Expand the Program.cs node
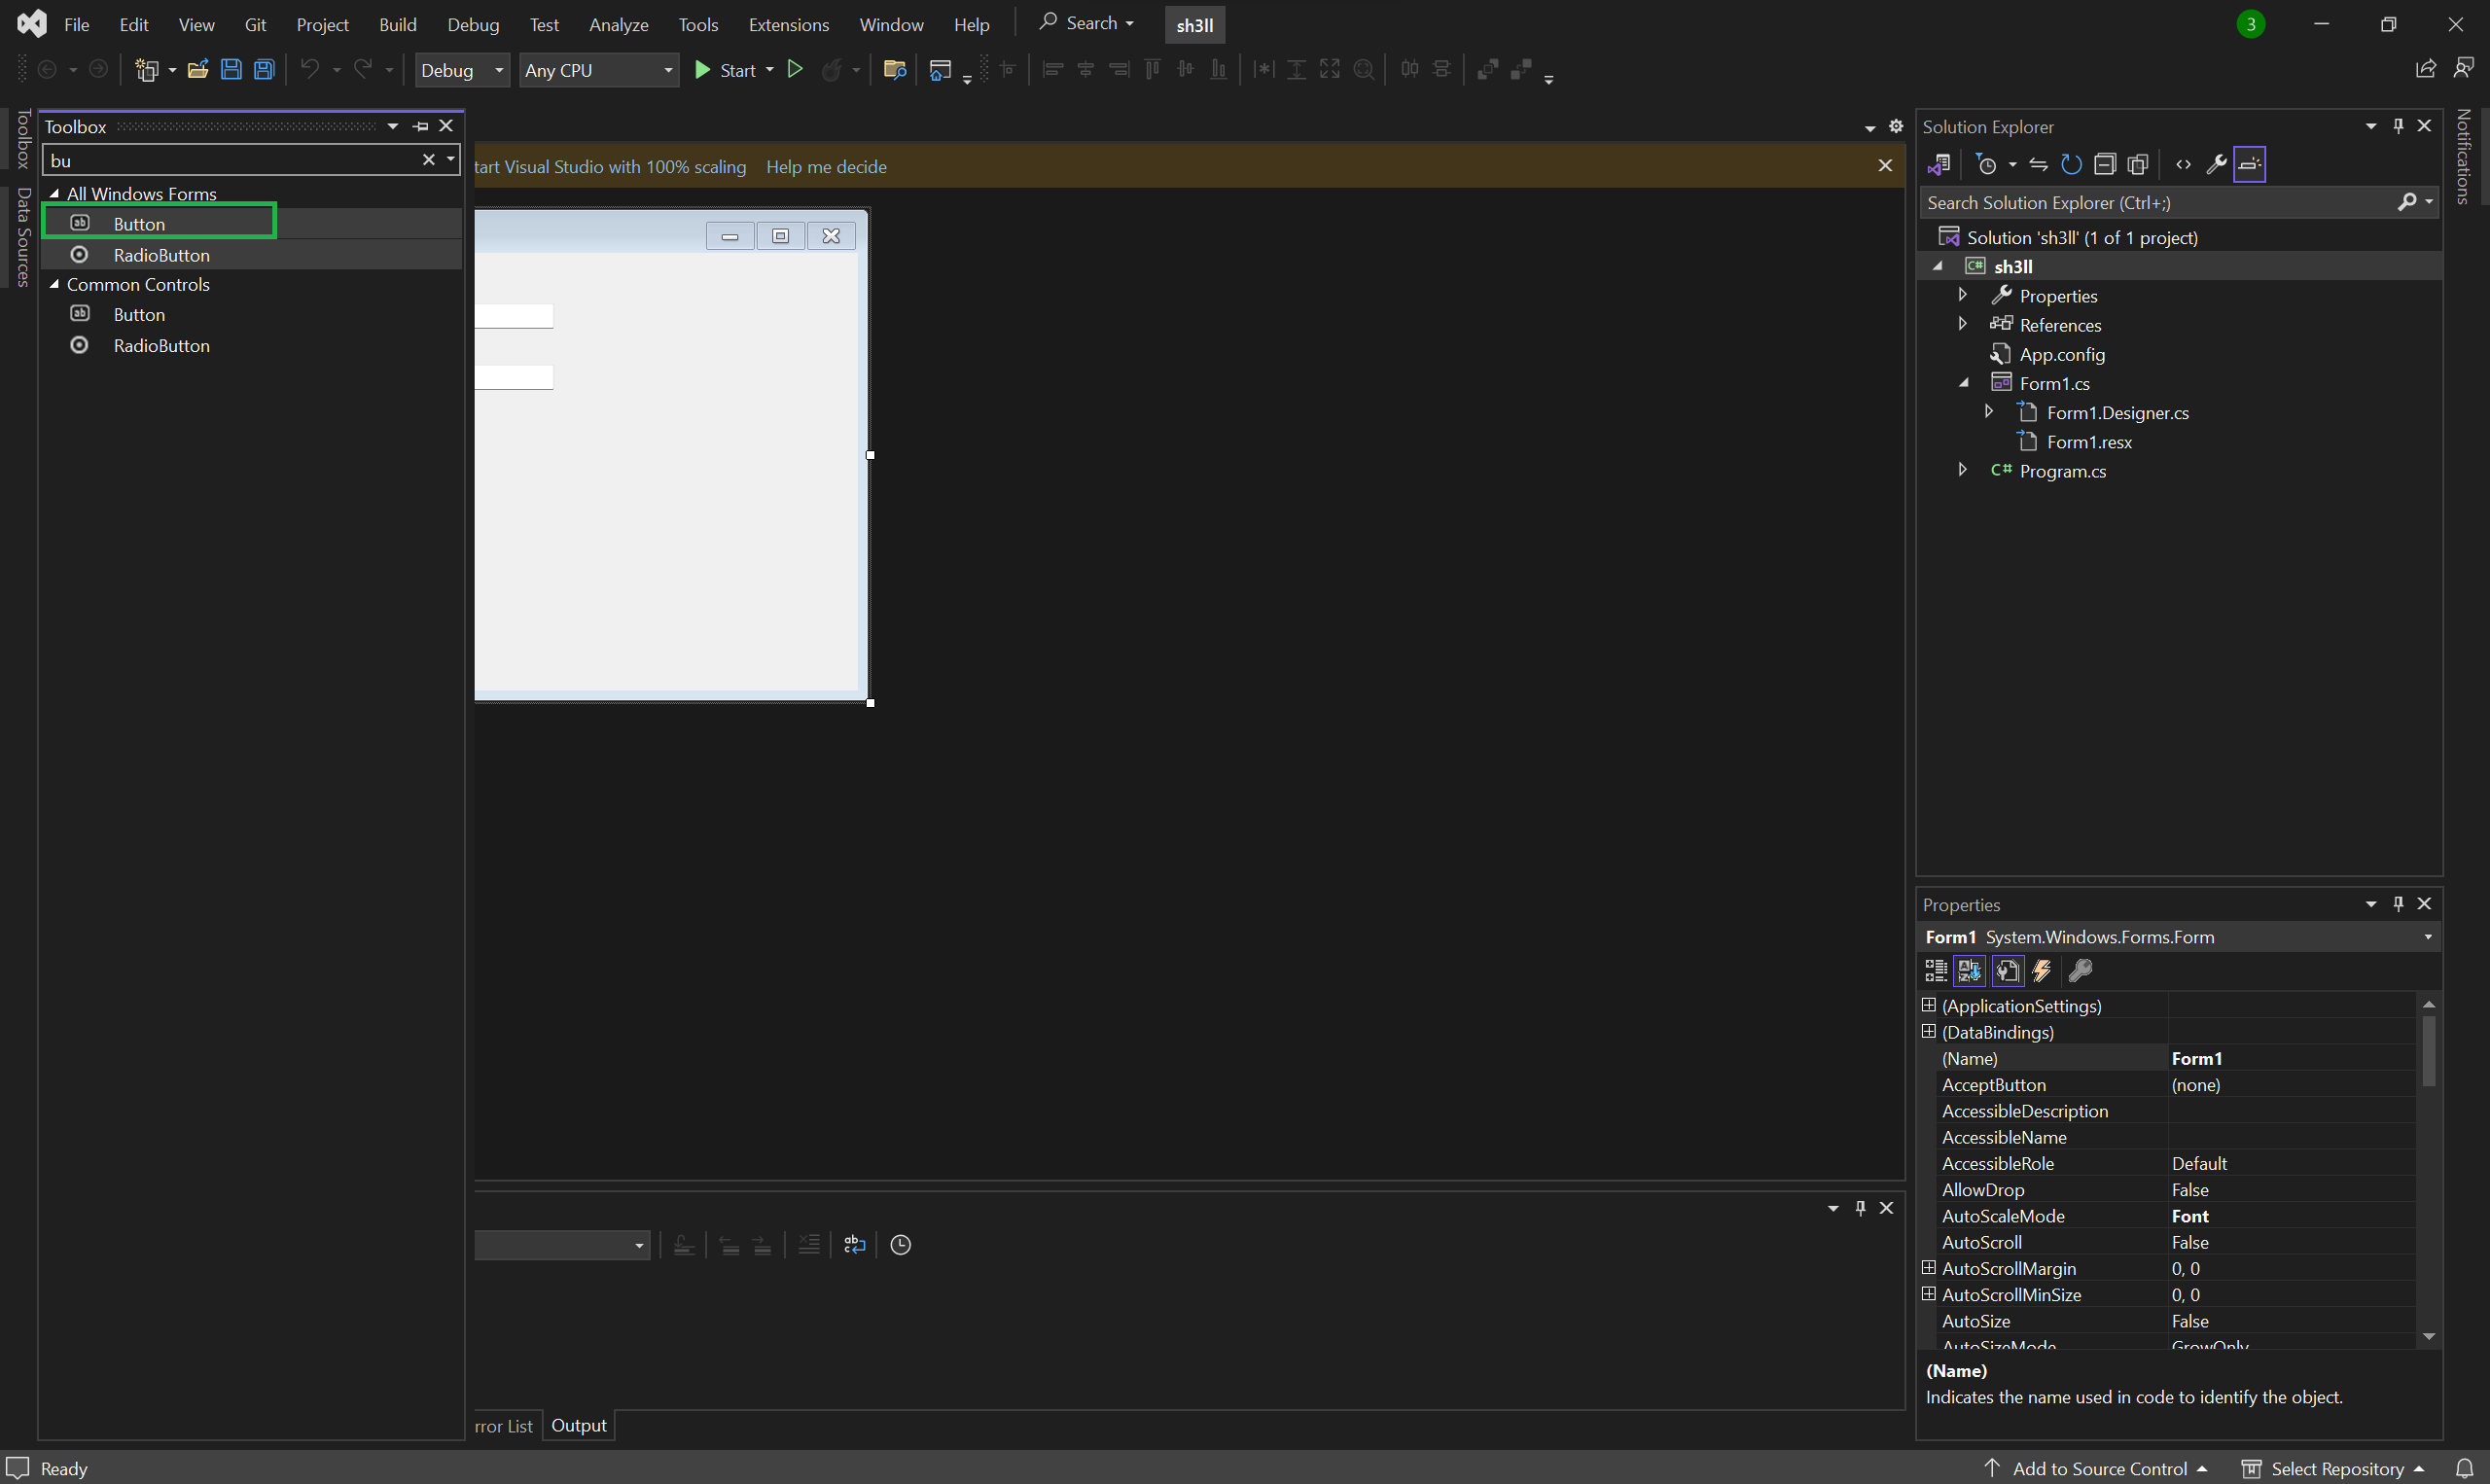Viewport: 2490px width, 1484px height. [x=1962, y=470]
